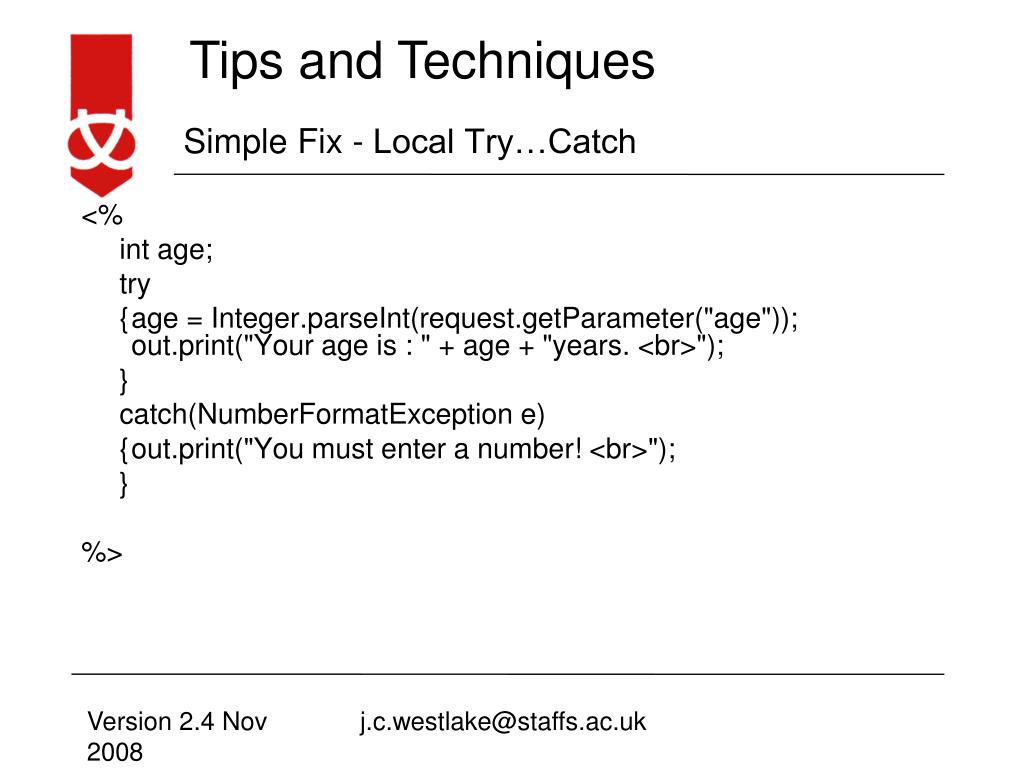Click the horizontal rule under the subtitle
The width and height of the screenshot is (1024, 768).
click(x=559, y=174)
